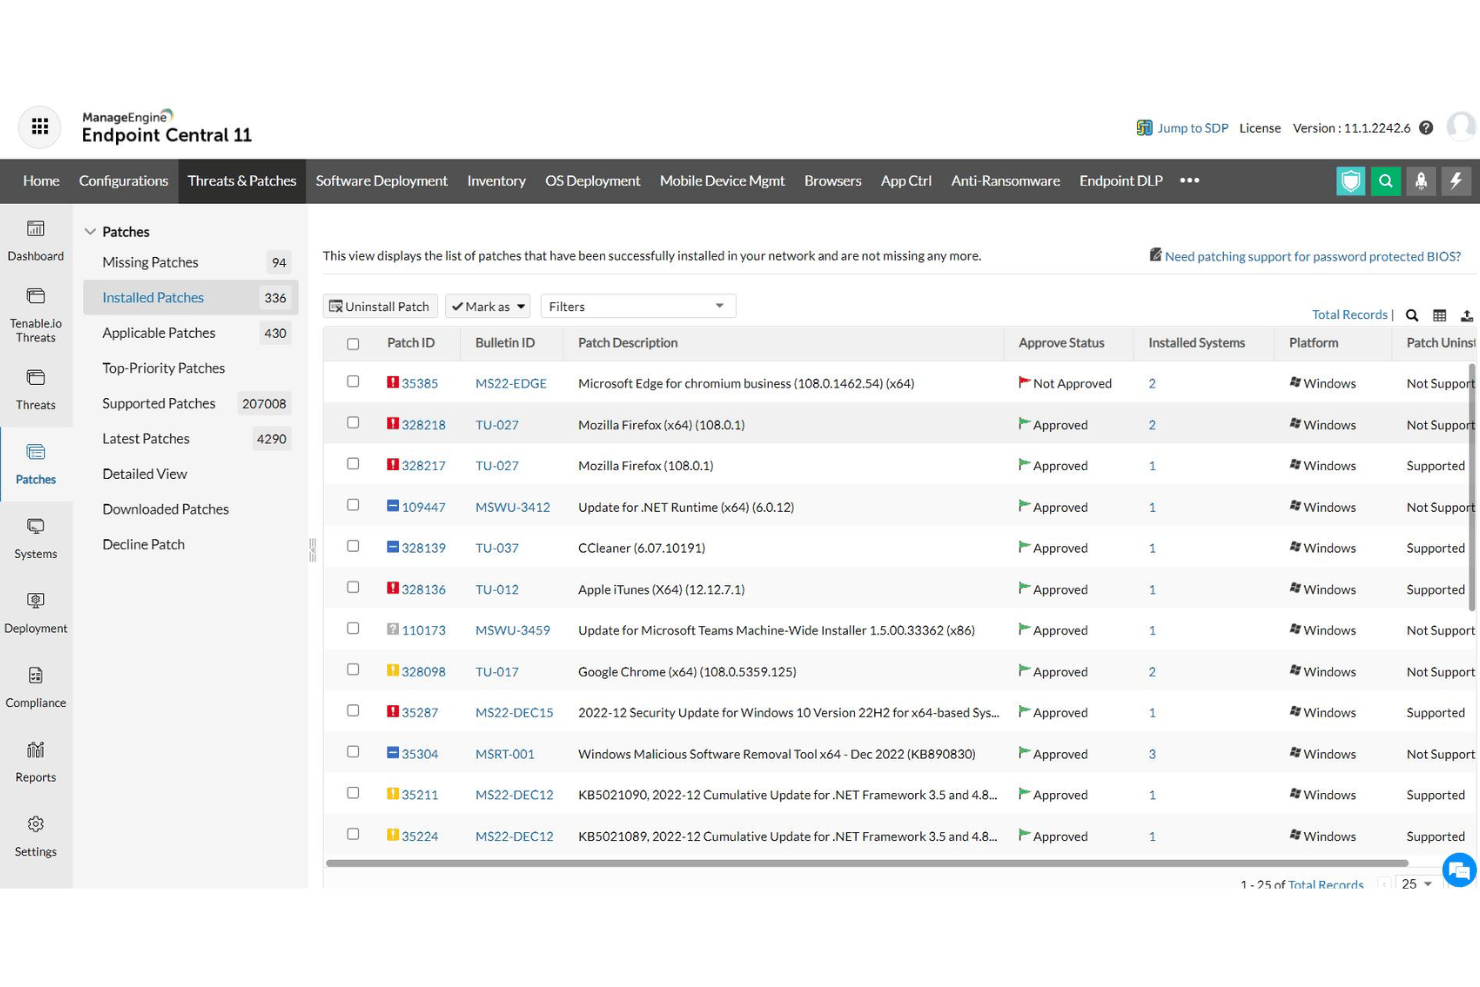The image size is (1480, 987).
Task: Open the records per page dropdown
Action: (1417, 884)
